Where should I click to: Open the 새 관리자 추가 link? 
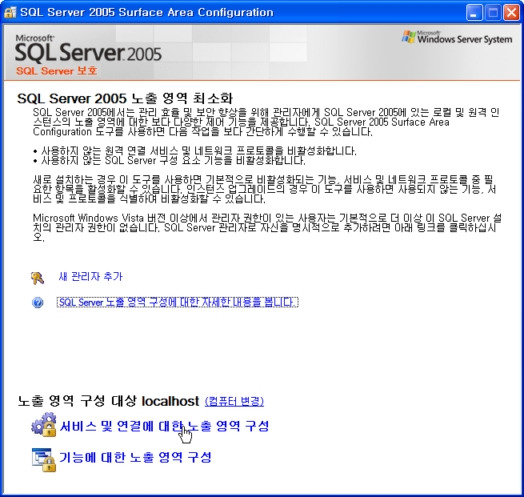[x=90, y=277]
